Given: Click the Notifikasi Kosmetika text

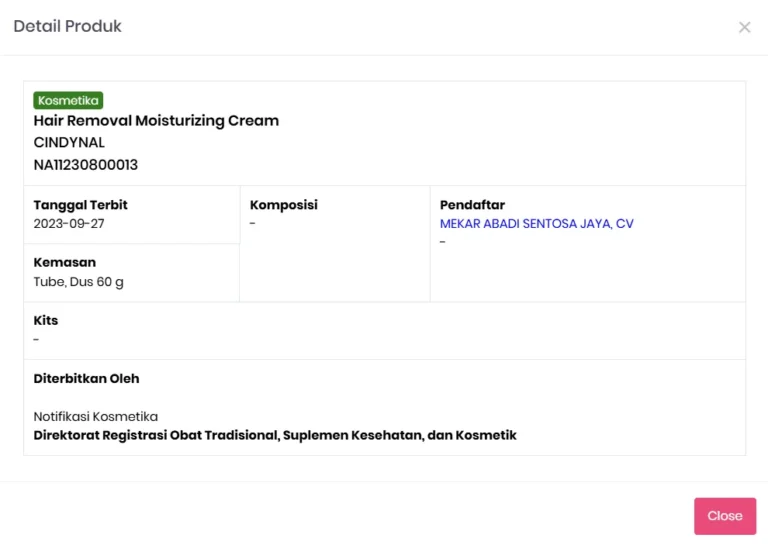Looking at the screenshot, I should point(96,417).
